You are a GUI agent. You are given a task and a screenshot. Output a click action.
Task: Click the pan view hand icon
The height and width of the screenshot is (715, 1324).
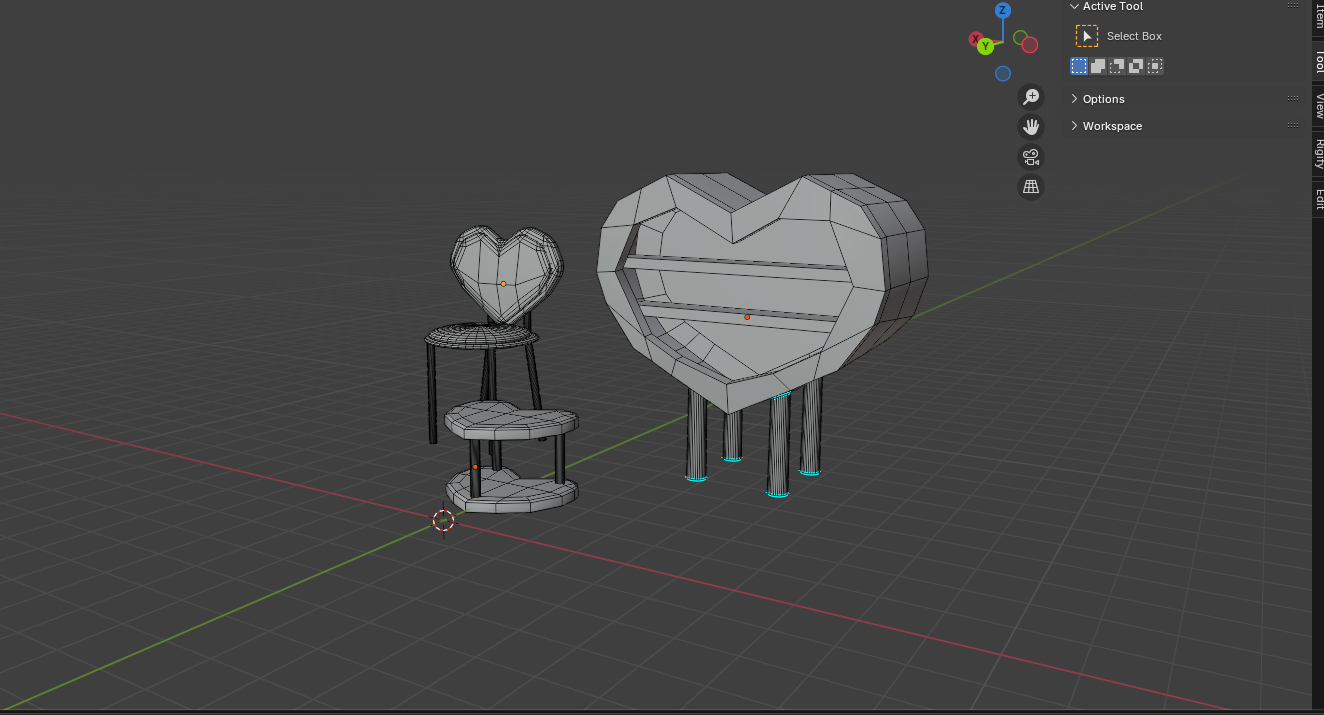coord(1030,127)
